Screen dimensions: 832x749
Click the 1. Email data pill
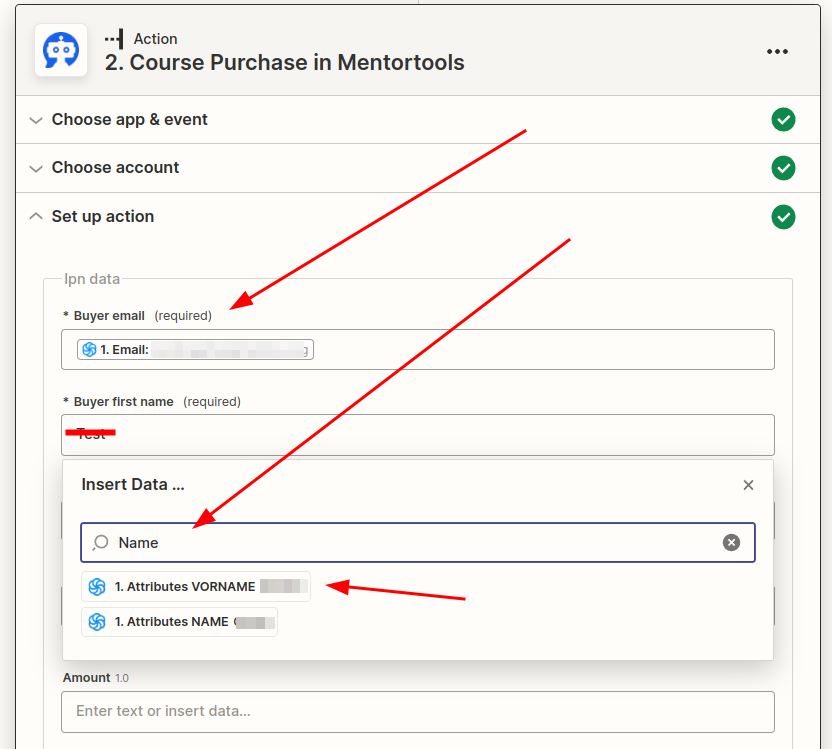click(195, 350)
